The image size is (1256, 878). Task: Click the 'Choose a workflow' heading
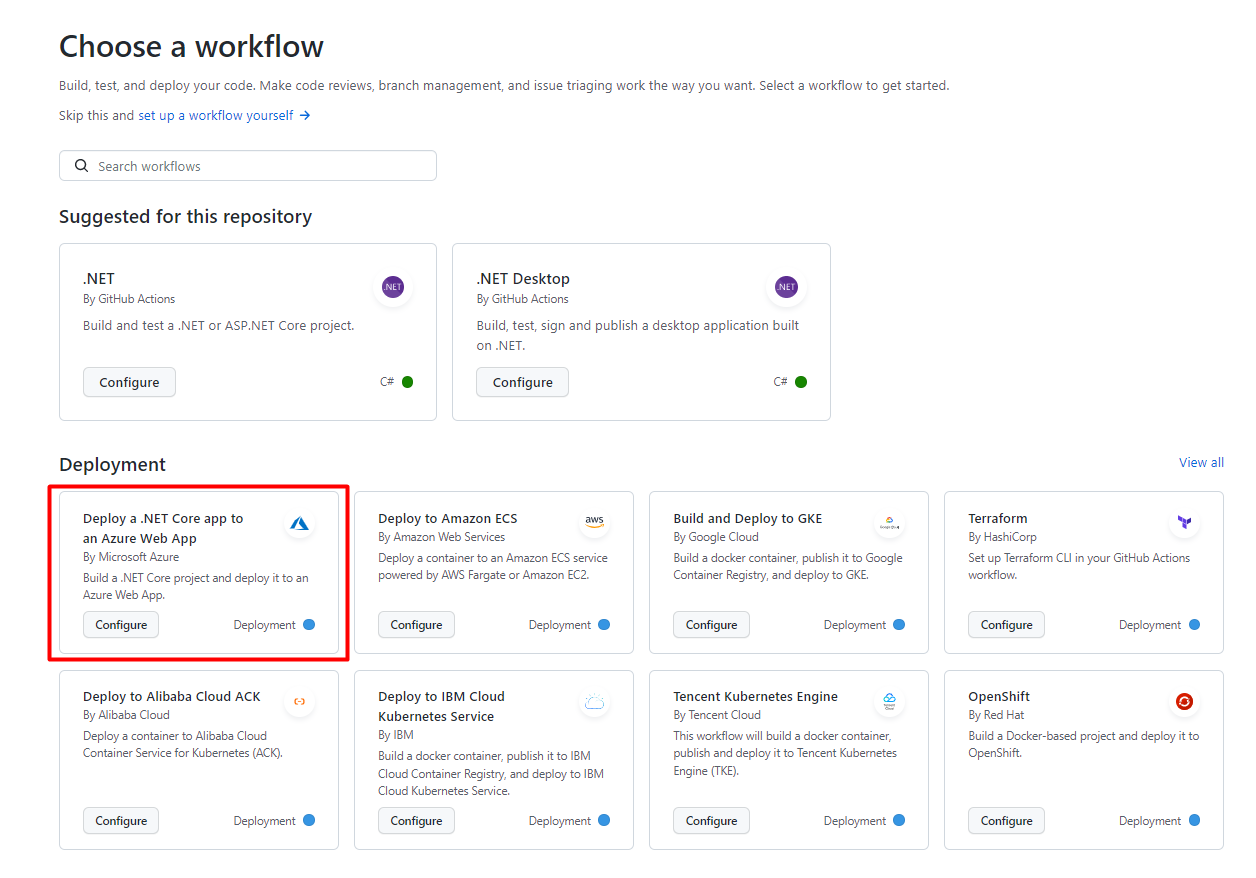pyautogui.click(x=191, y=46)
